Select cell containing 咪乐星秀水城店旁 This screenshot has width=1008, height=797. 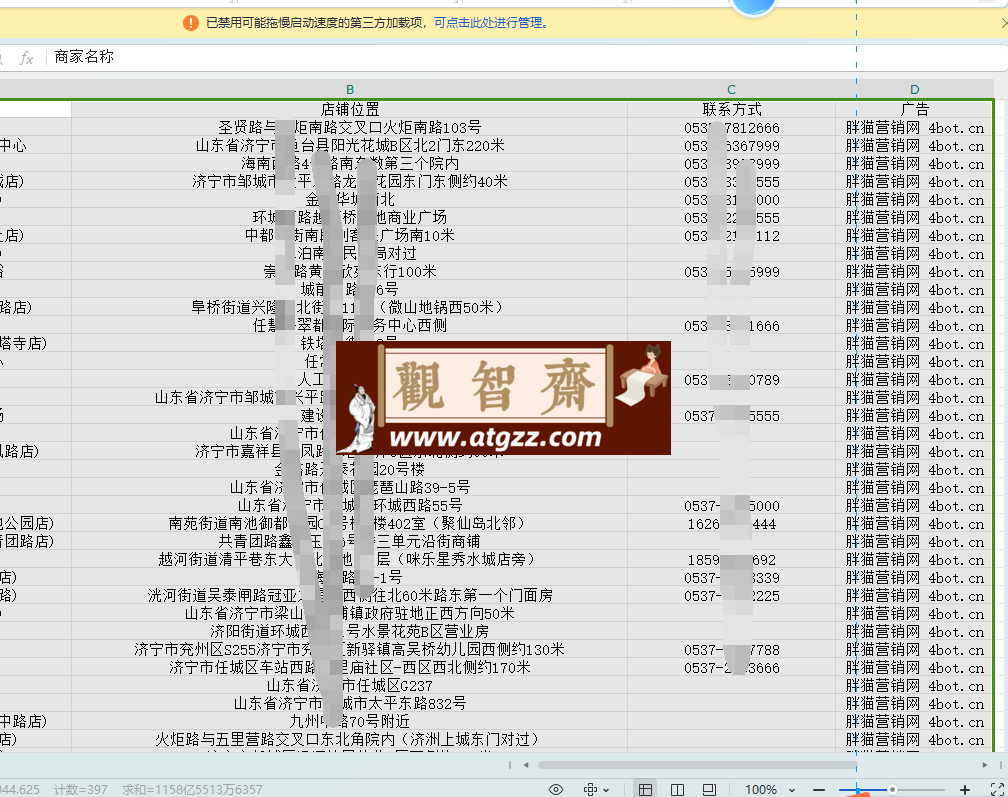coord(350,560)
